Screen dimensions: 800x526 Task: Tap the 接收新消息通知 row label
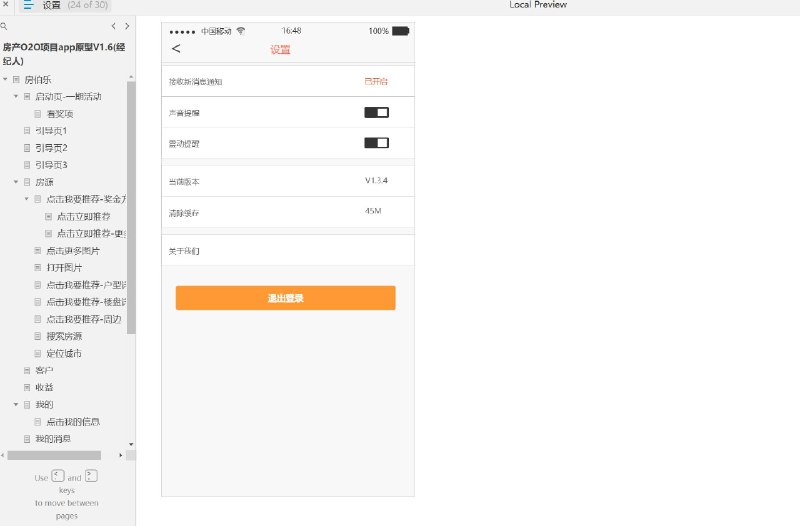[195, 82]
